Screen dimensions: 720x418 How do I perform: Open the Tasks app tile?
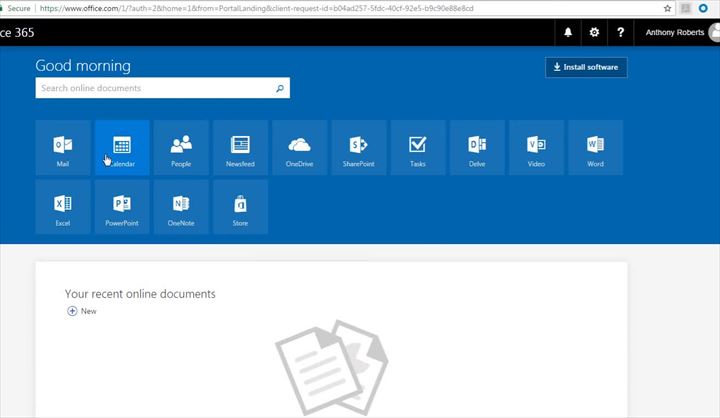(x=418, y=147)
